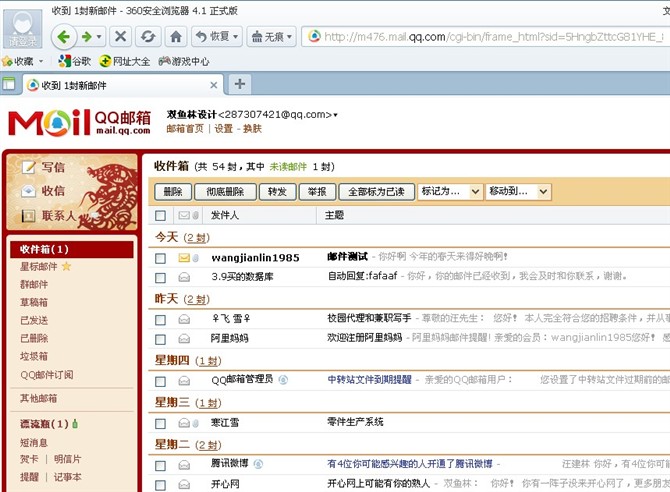The height and width of the screenshot is (492, 670).
Task: Click the 收信 receive mail icon
Action: coord(29,191)
